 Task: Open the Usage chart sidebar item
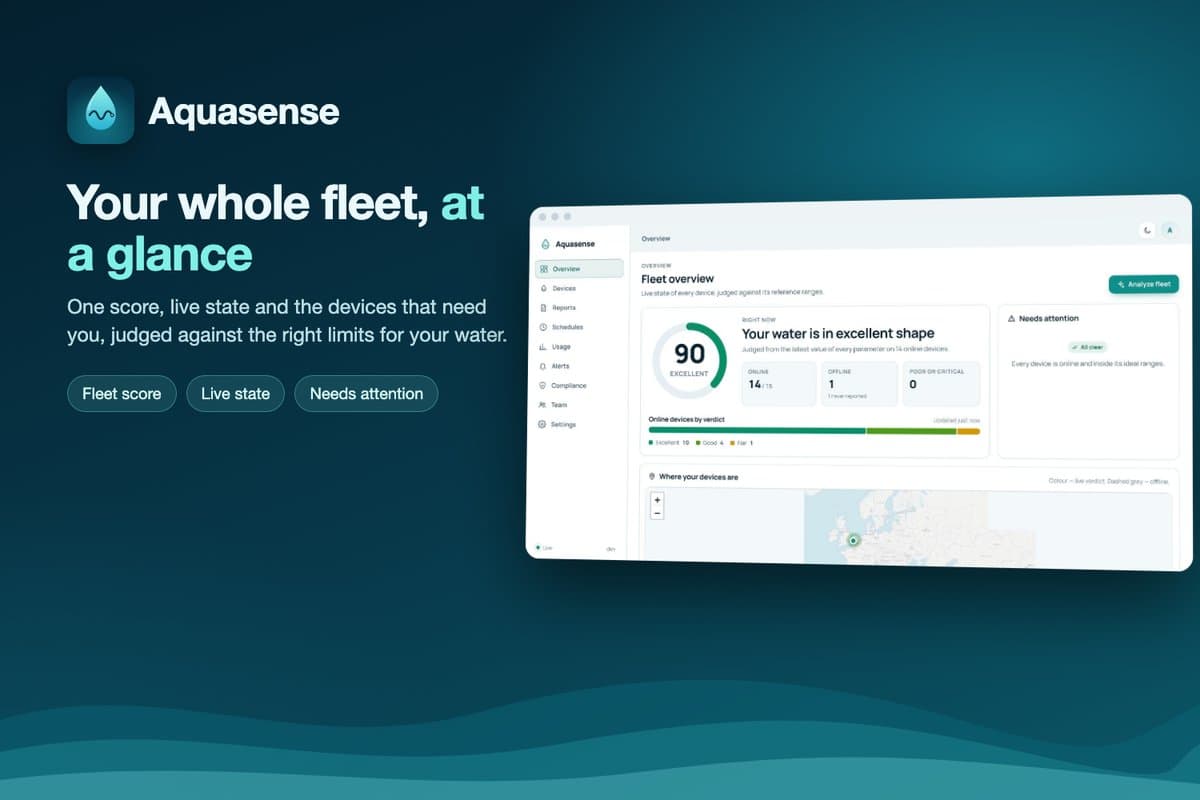pyautogui.click(x=579, y=347)
